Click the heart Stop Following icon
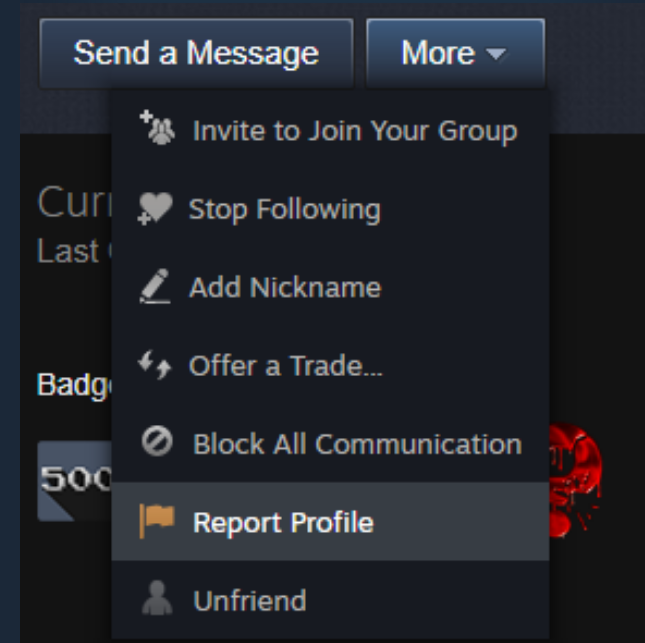The height and width of the screenshot is (643, 645). point(155,208)
